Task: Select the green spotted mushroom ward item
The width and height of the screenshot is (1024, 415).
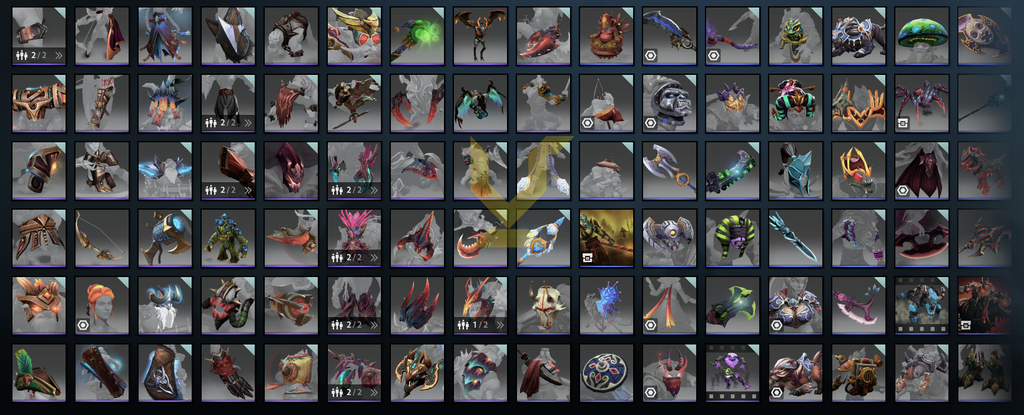Action: click(921, 36)
